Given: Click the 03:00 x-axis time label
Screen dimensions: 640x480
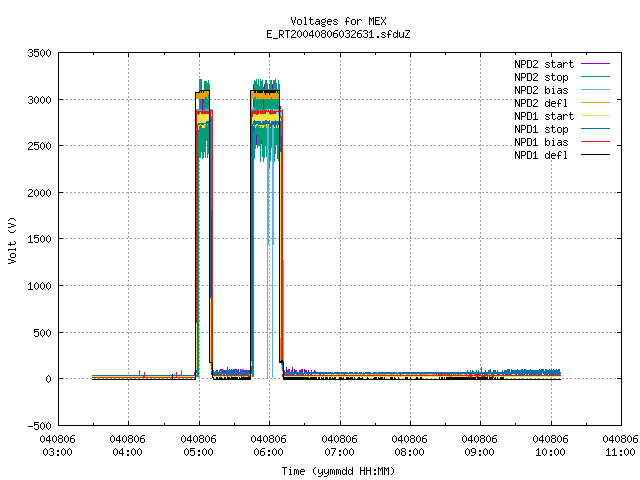Looking at the screenshot, I should (58, 452).
